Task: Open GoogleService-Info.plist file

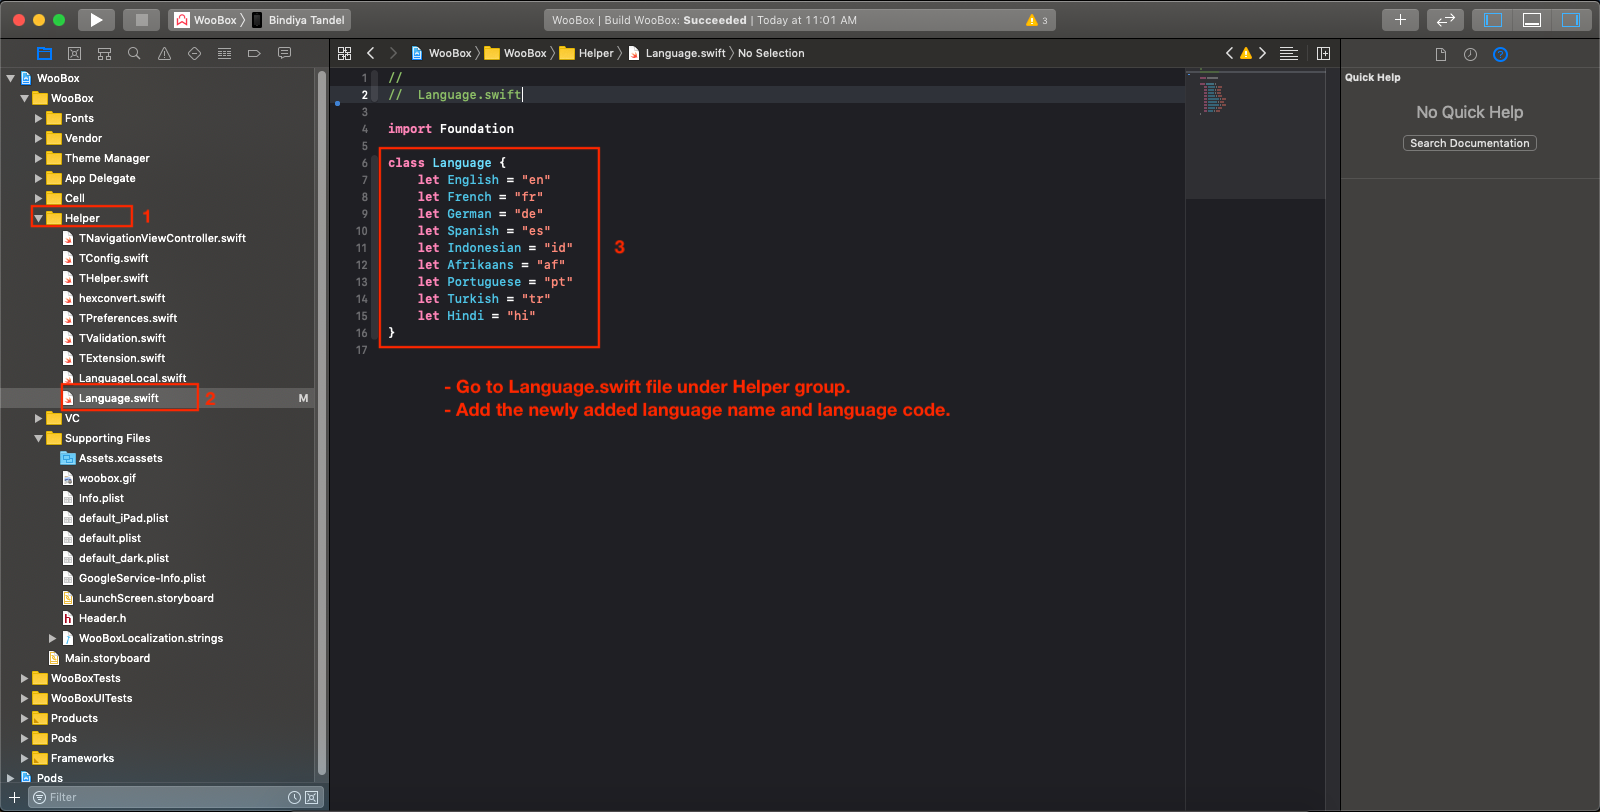Action: [x=142, y=578]
